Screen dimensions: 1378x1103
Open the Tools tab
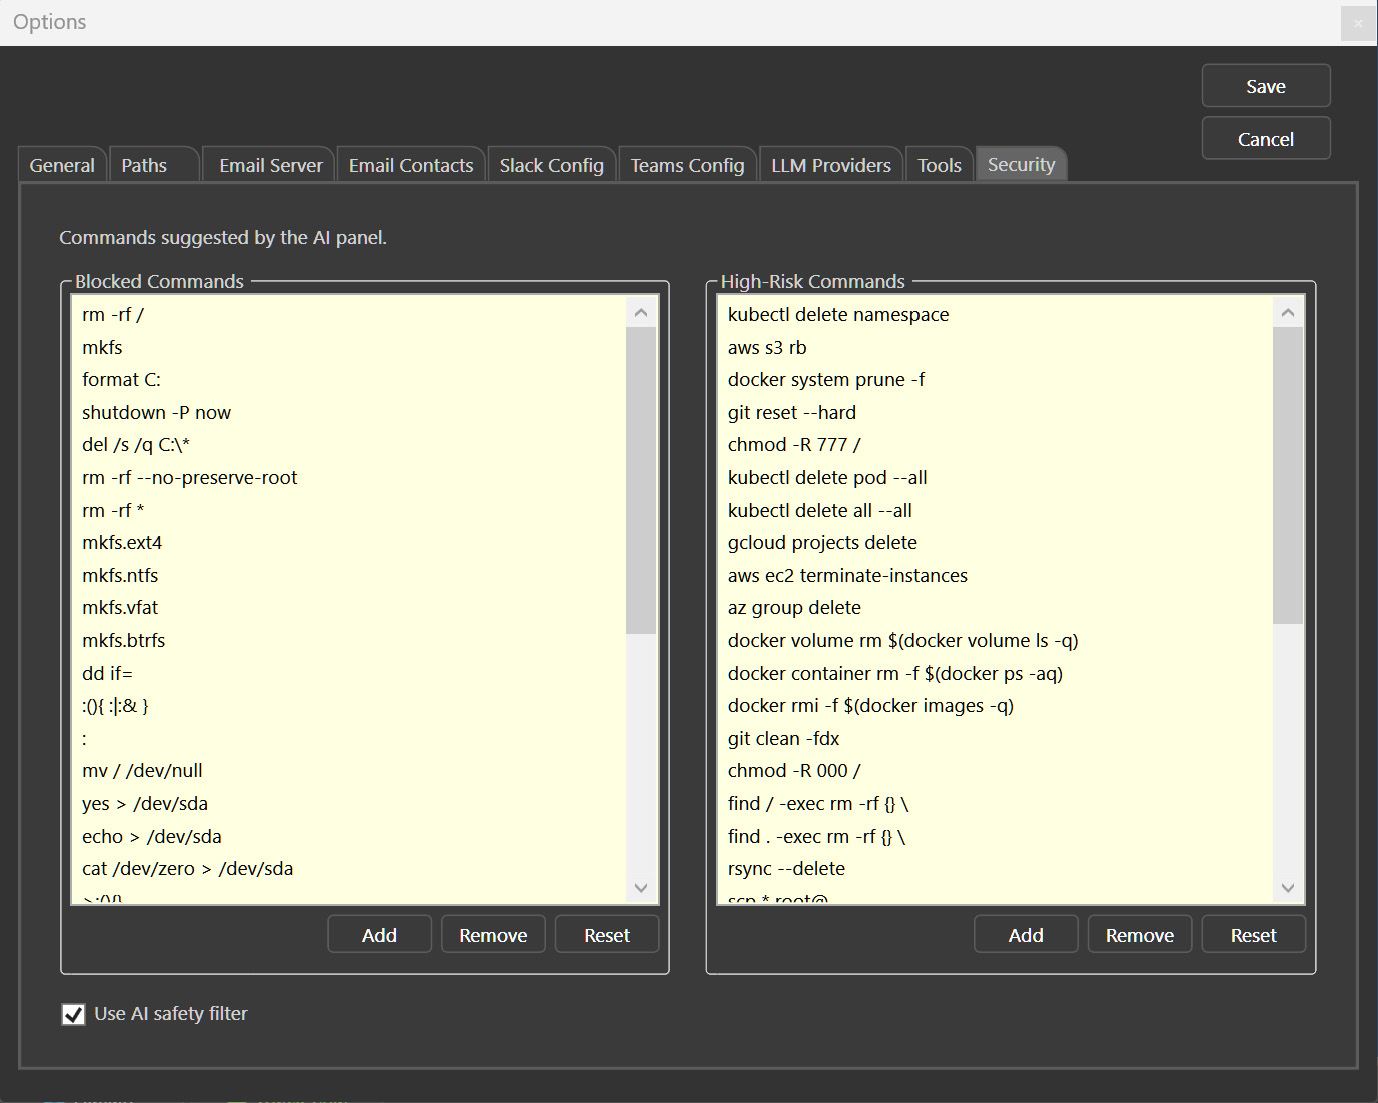point(938,165)
